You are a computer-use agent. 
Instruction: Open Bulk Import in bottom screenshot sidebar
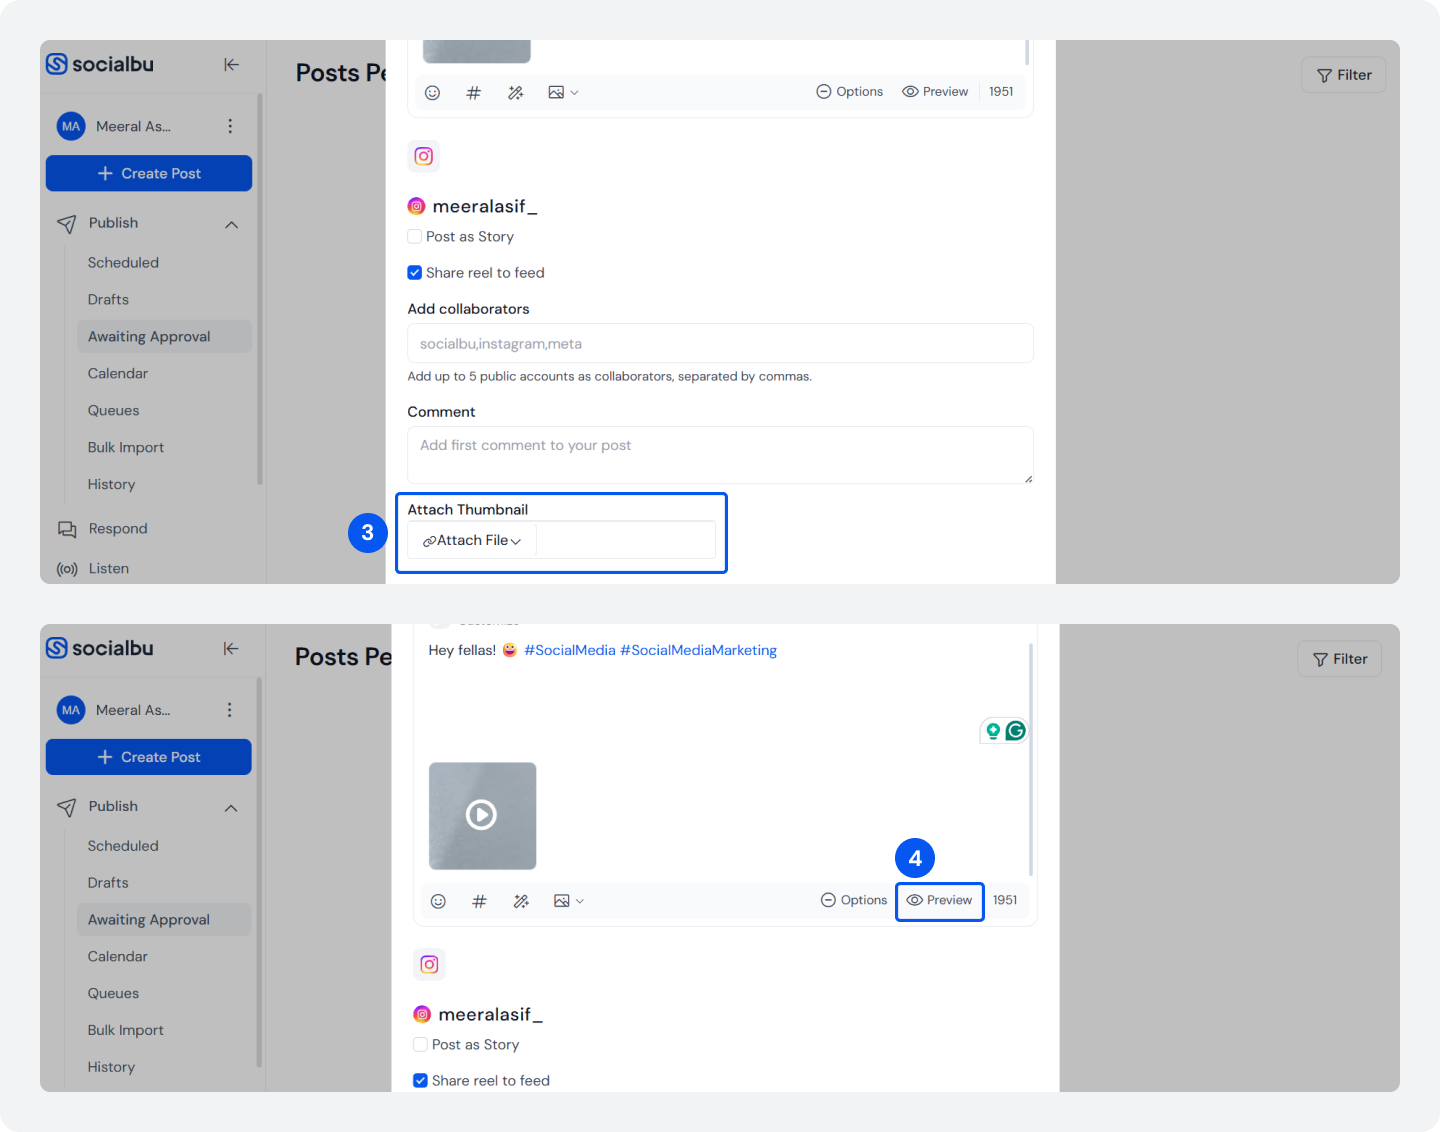126,1031
